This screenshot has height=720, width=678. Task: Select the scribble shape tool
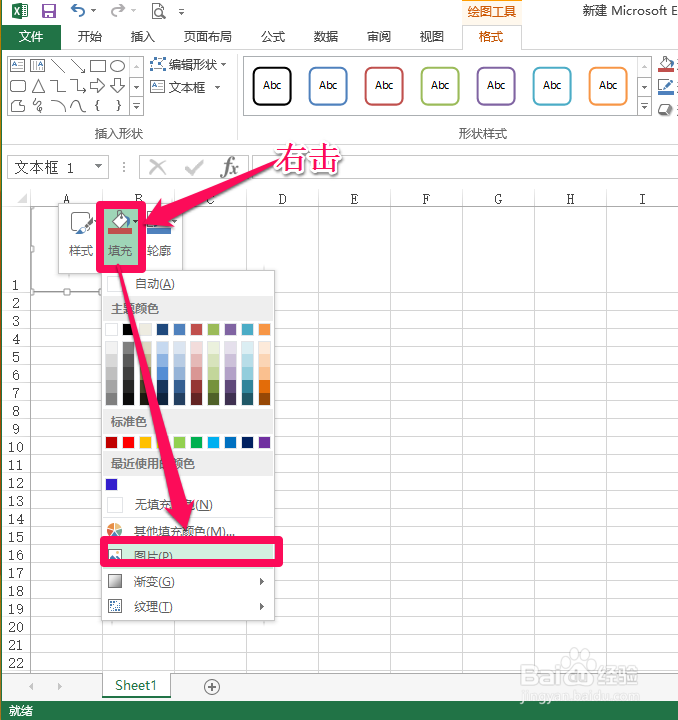tap(38, 106)
